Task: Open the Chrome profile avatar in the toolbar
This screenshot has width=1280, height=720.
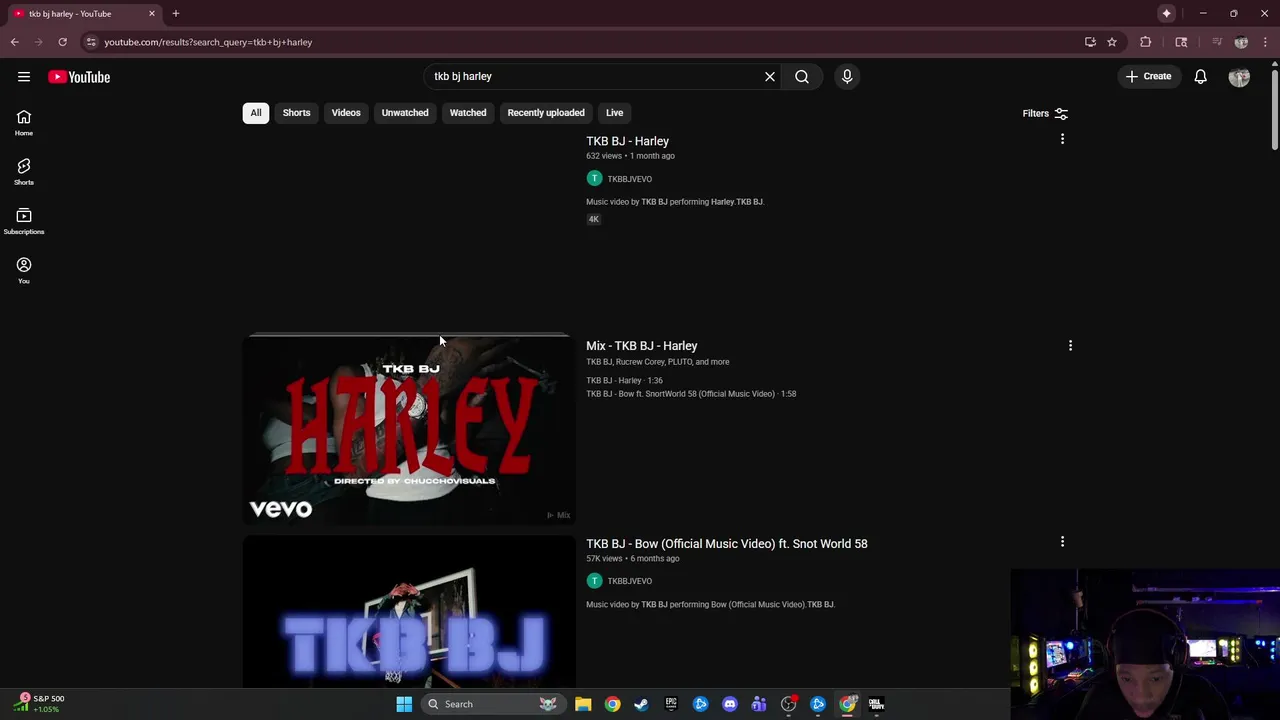Action: tap(1241, 42)
